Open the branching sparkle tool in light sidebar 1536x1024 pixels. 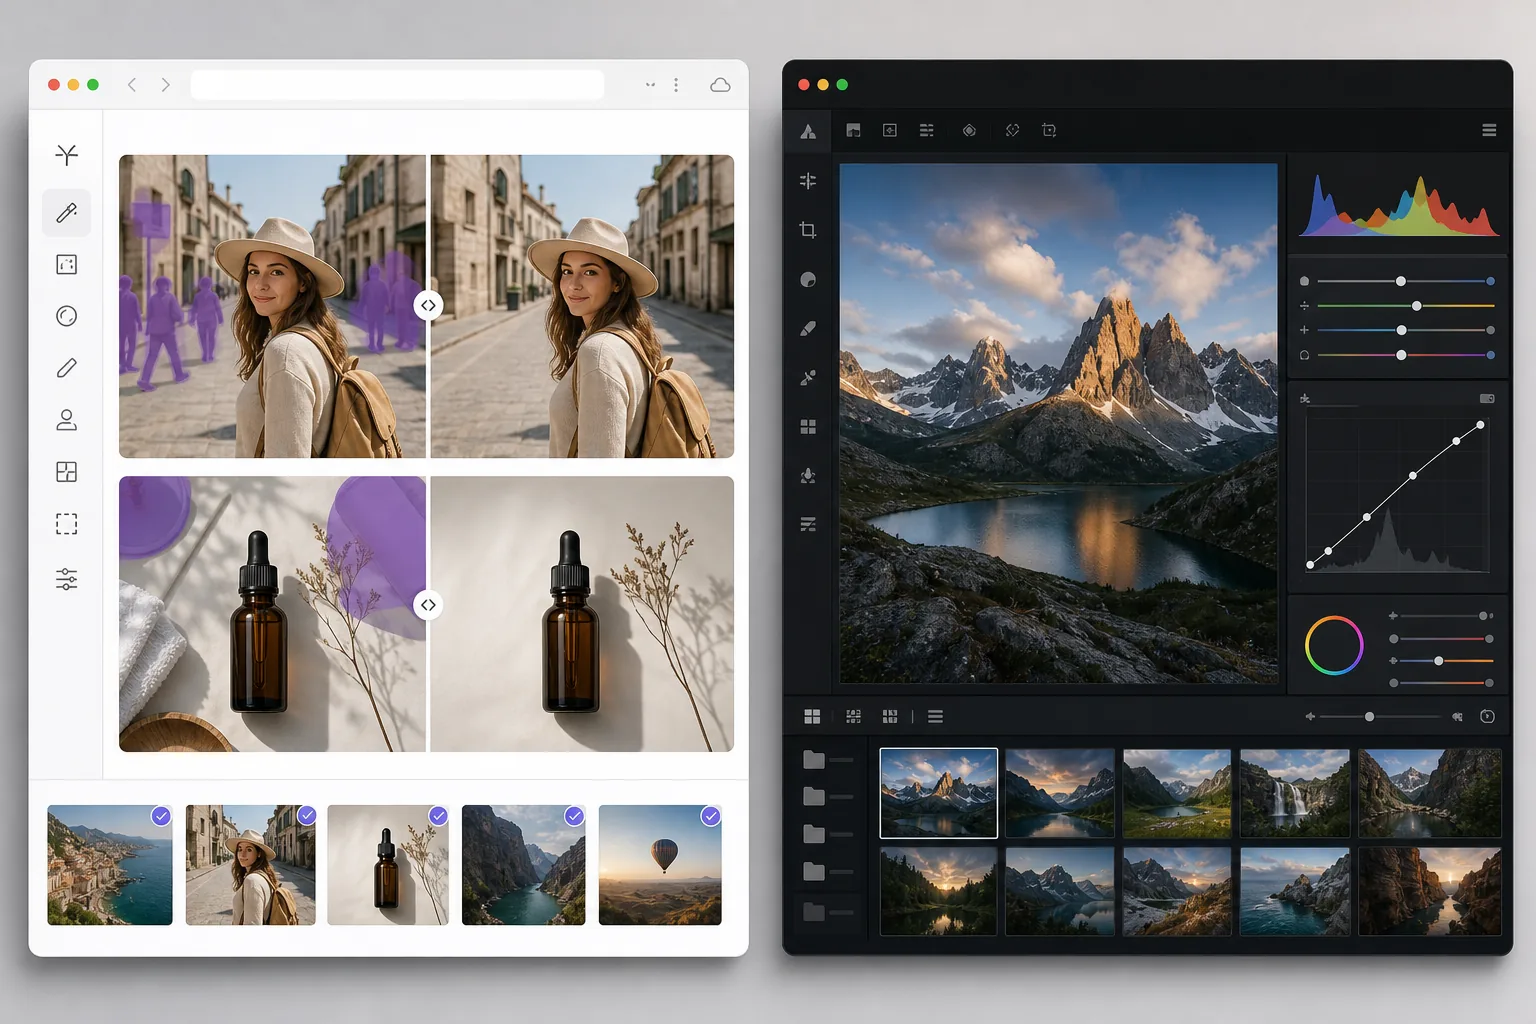click(66, 154)
